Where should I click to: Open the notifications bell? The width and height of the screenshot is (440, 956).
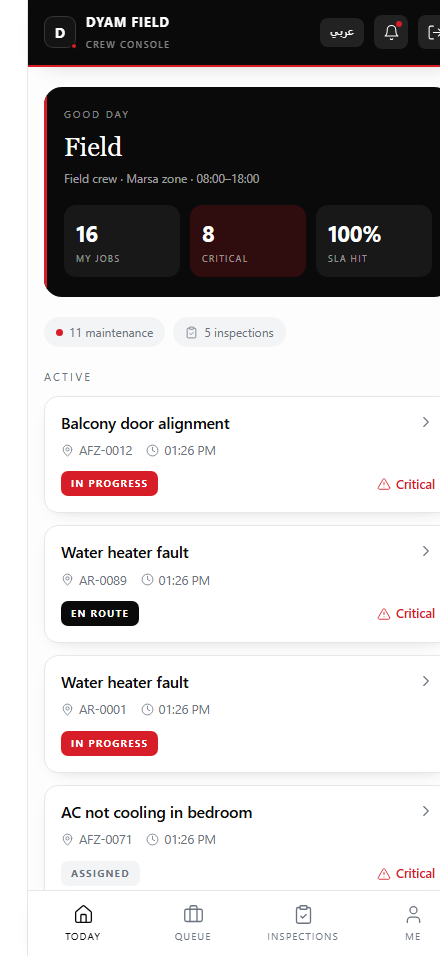391,32
